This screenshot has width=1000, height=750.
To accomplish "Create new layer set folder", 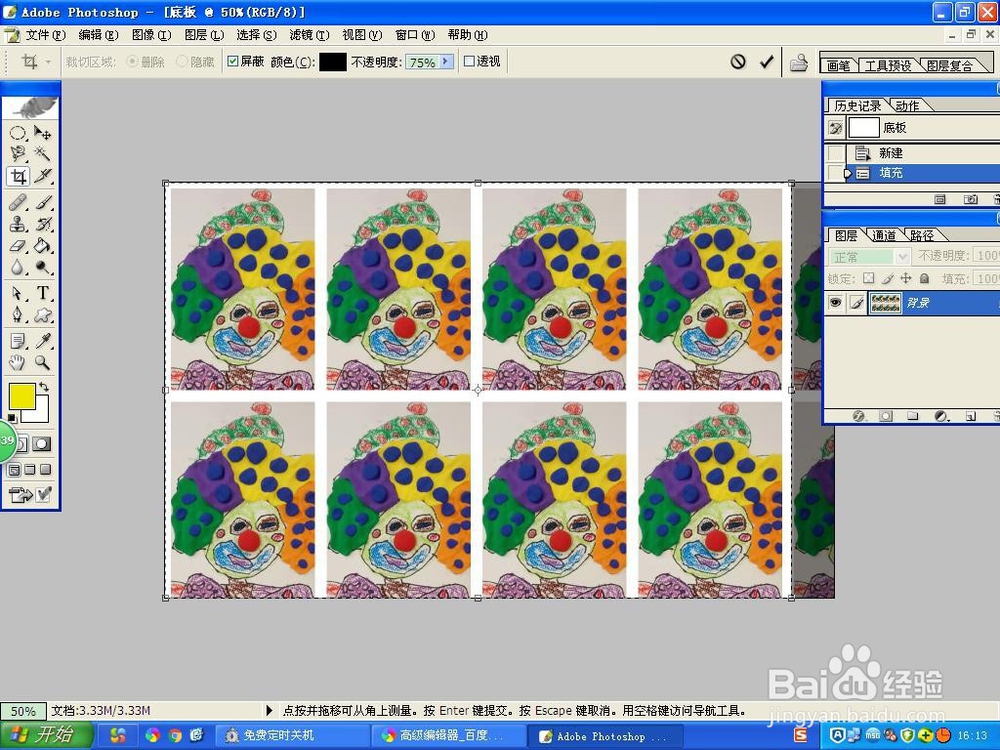I will [913, 416].
